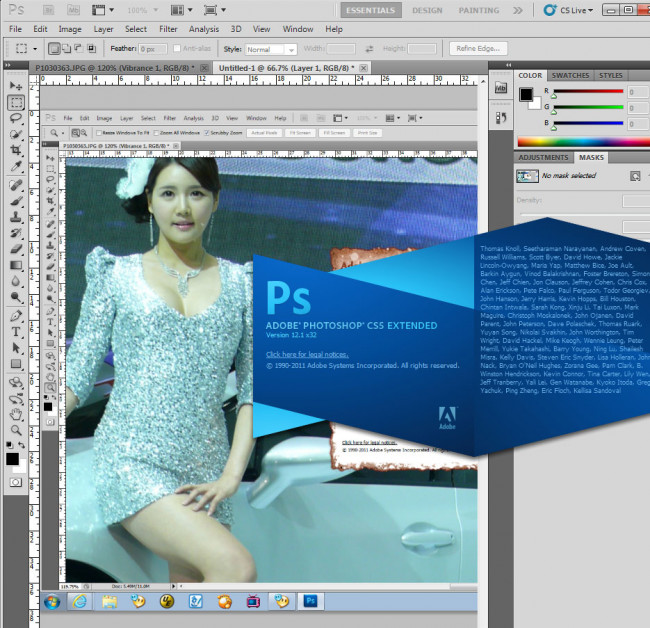
Task: Open the Style dropdown set to Normal
Action: [x=271, y=48]
